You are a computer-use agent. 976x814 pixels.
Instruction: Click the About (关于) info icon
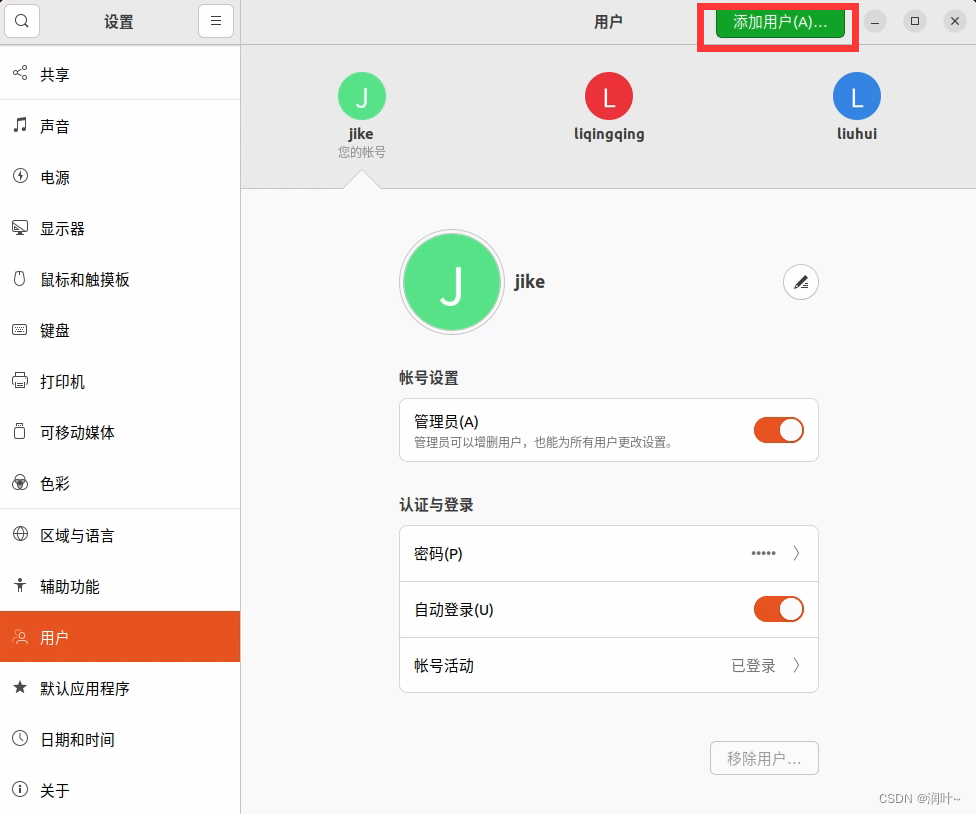pyautogui.click(x=20, y=789)
